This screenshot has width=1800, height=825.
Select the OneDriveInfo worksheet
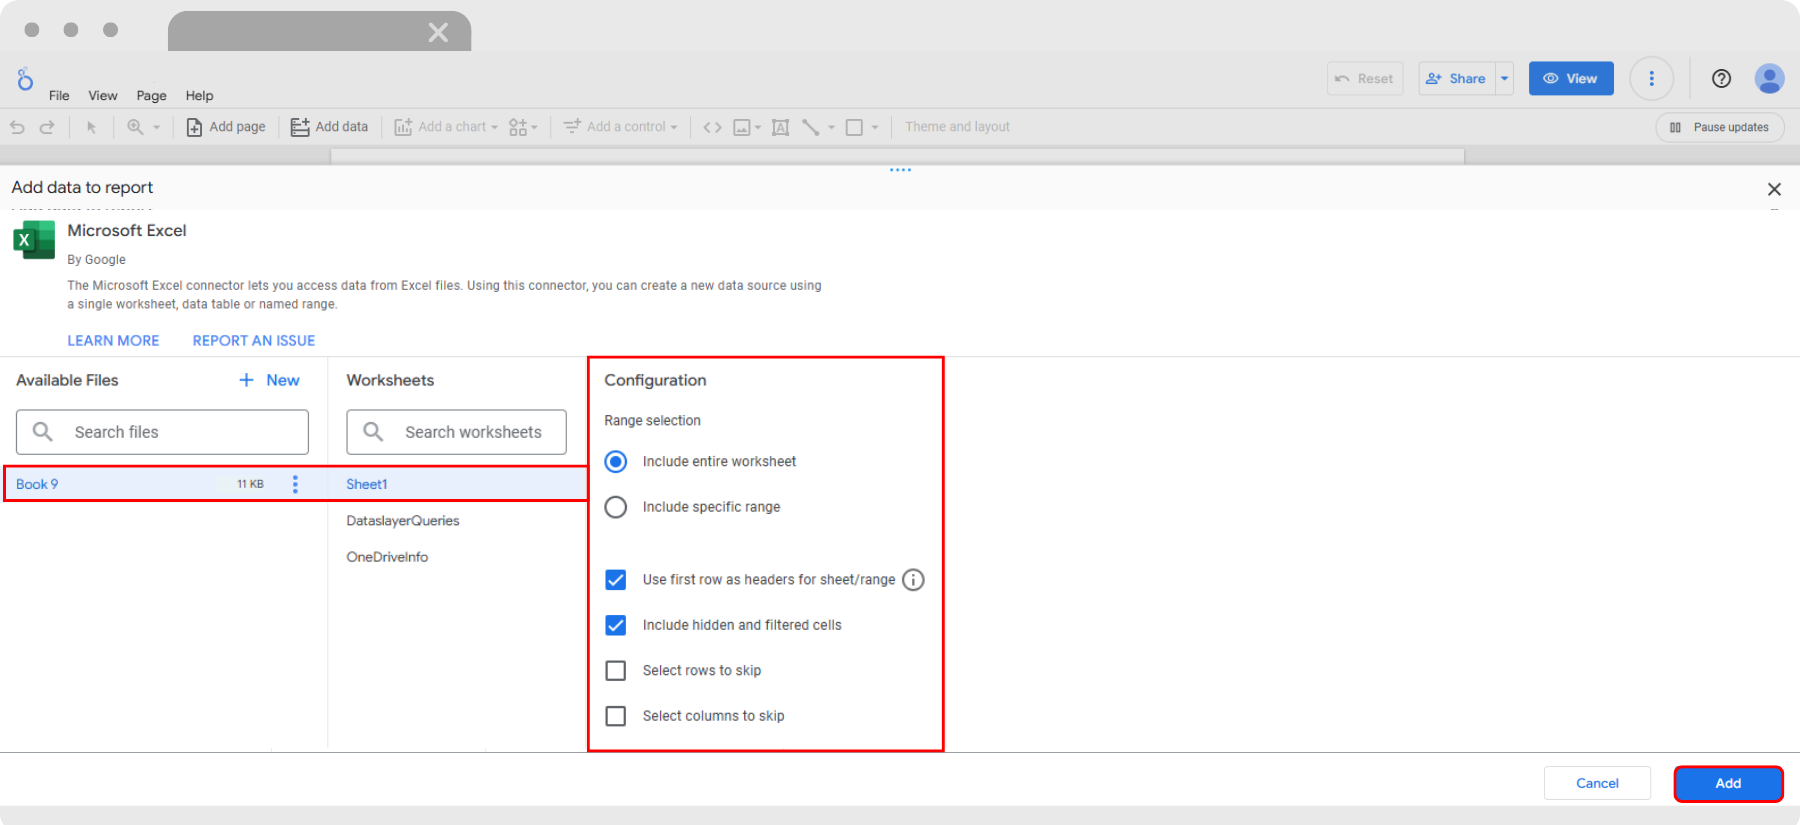coord(387,557)
